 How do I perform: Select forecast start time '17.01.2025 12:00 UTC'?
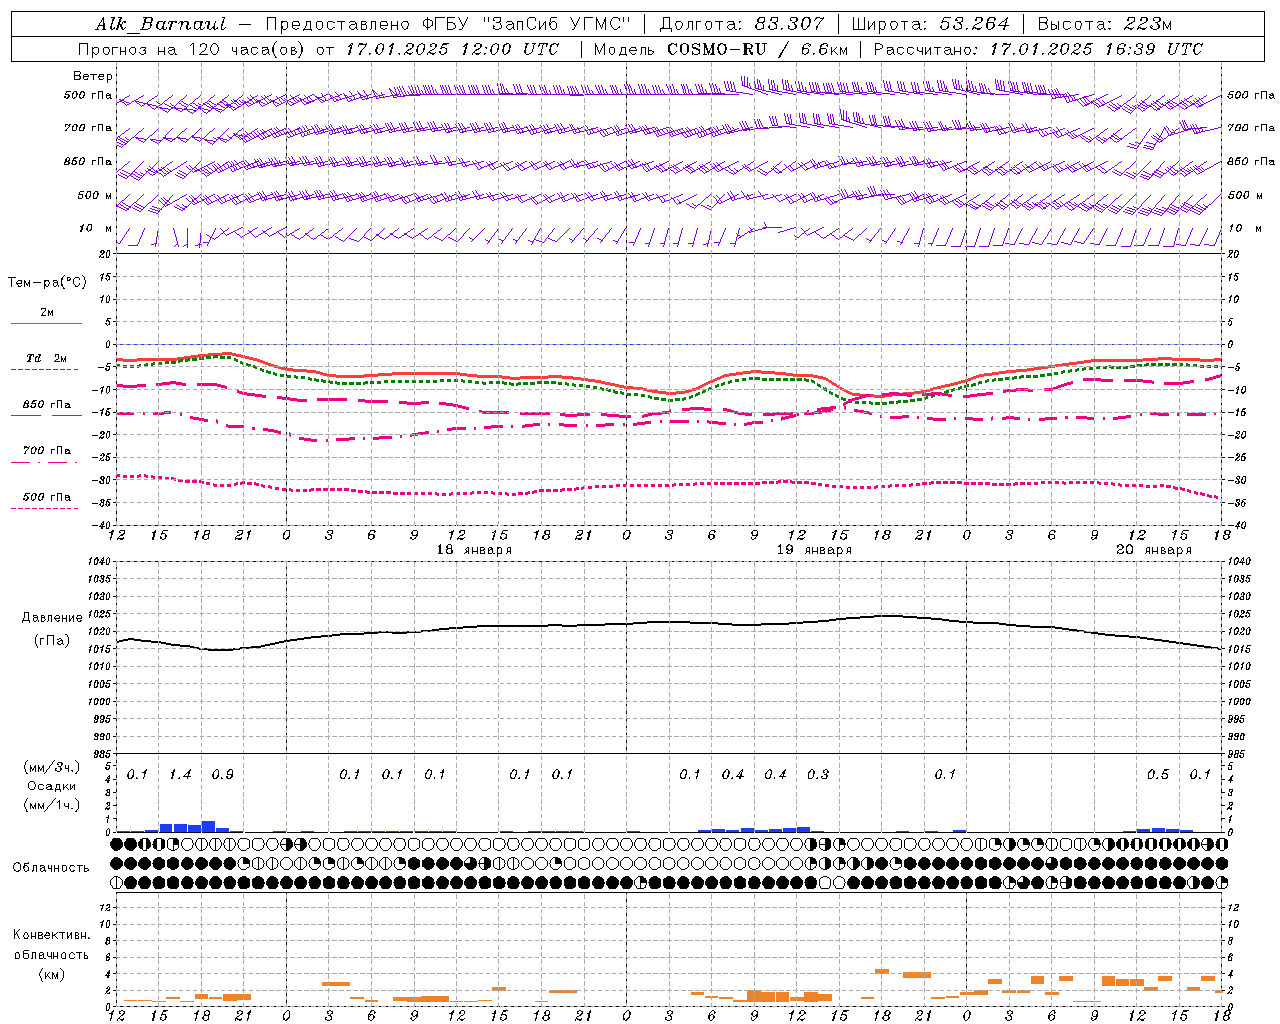pyautogui.click(x=452, y=49)
